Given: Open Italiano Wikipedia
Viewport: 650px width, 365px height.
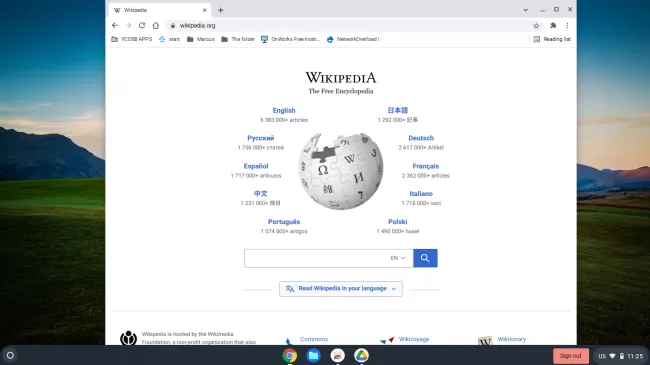Looking at the screenshot, I should click(421, 194).
